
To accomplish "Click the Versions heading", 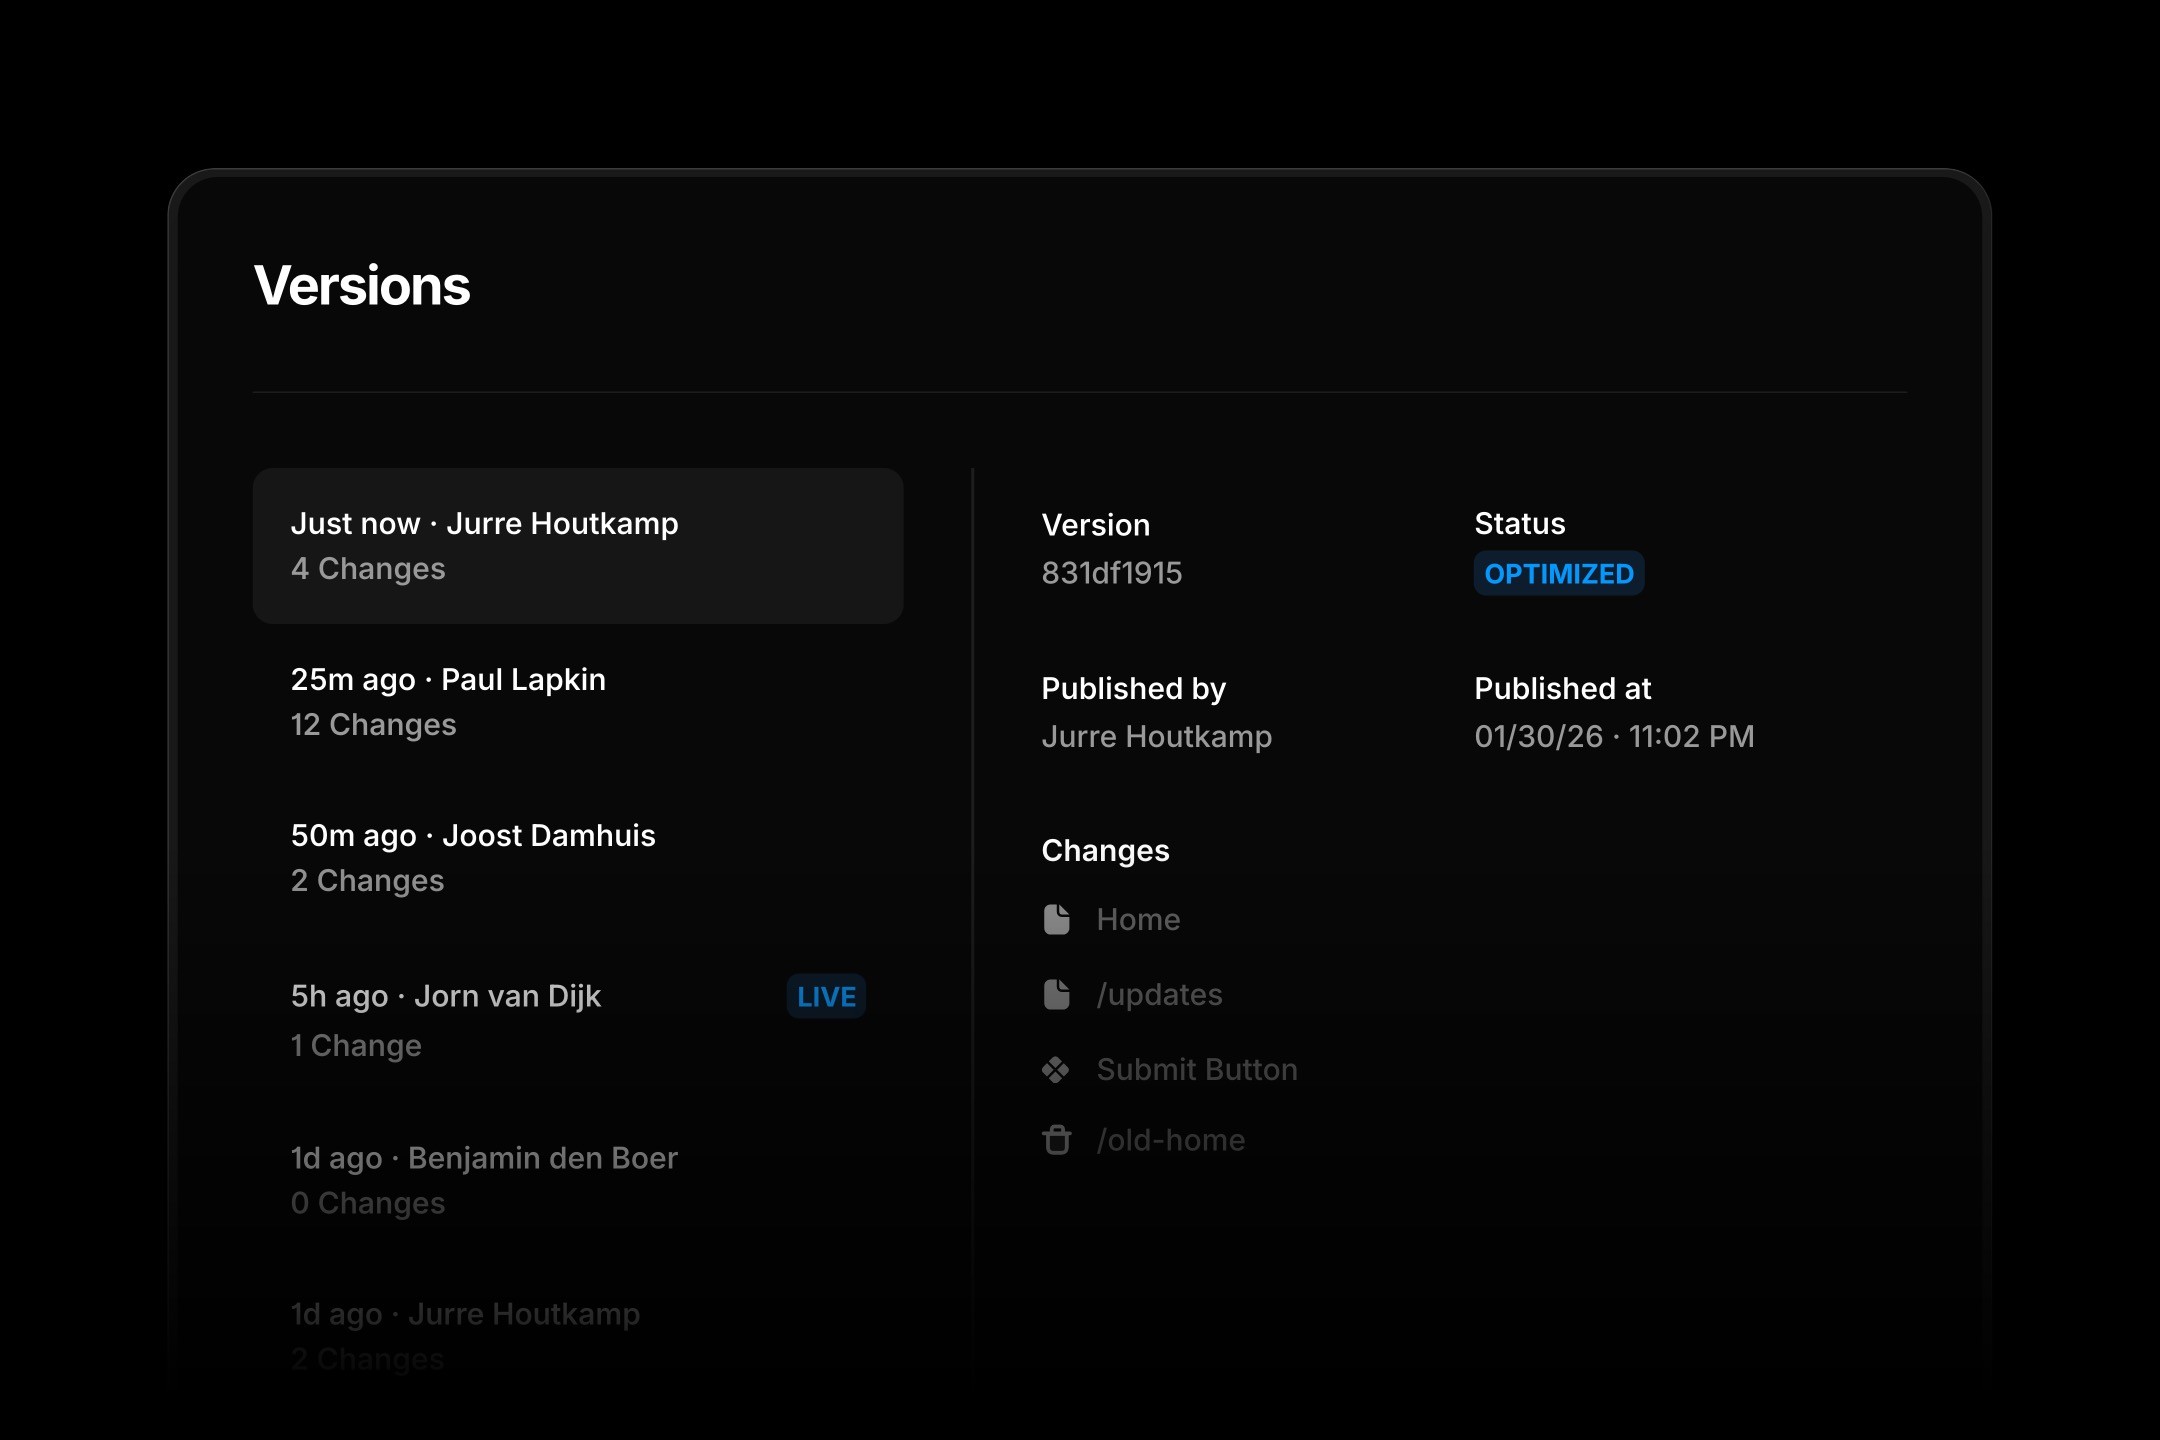I will [x=361, y=285].
